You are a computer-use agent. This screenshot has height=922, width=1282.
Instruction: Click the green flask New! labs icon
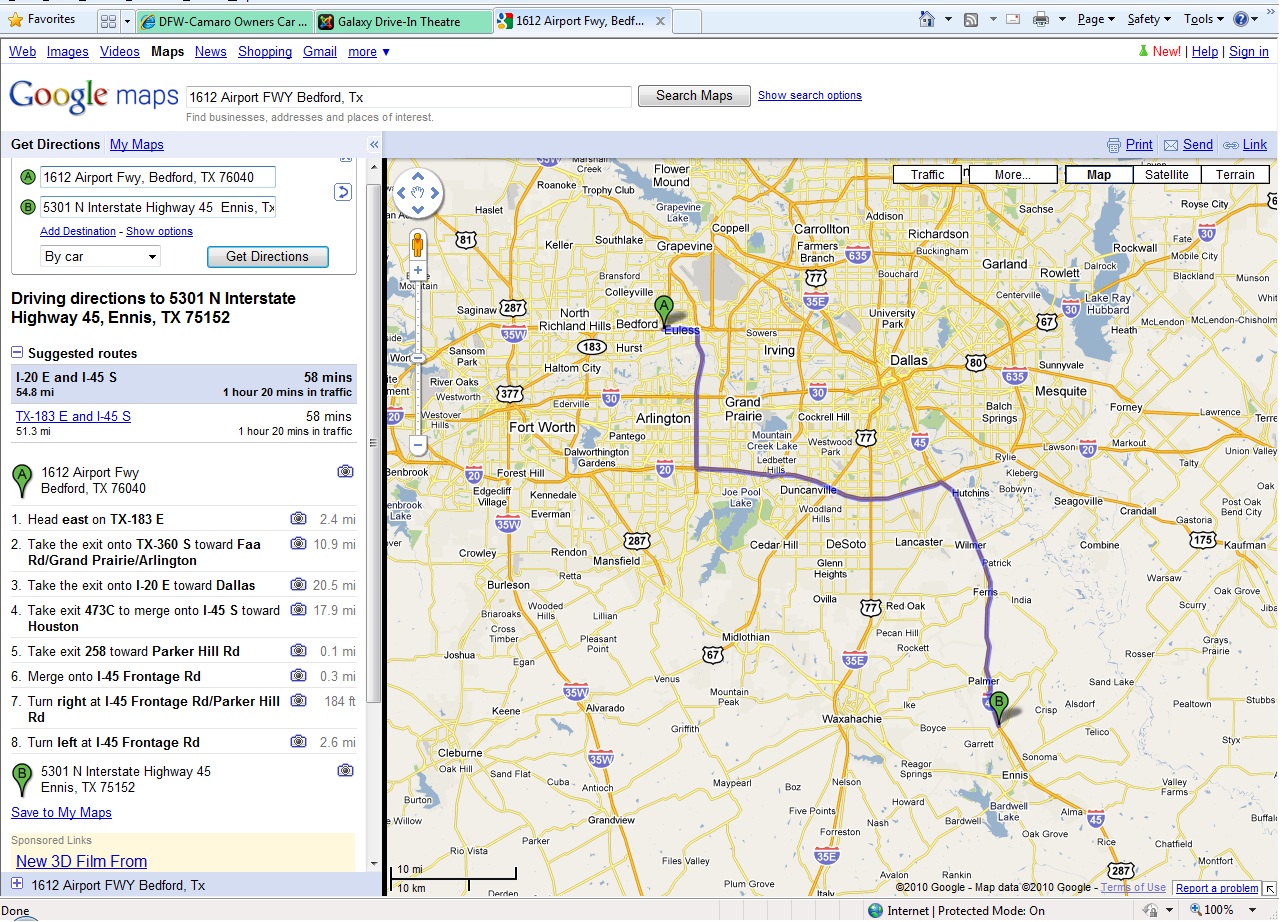coord(1143,51)
